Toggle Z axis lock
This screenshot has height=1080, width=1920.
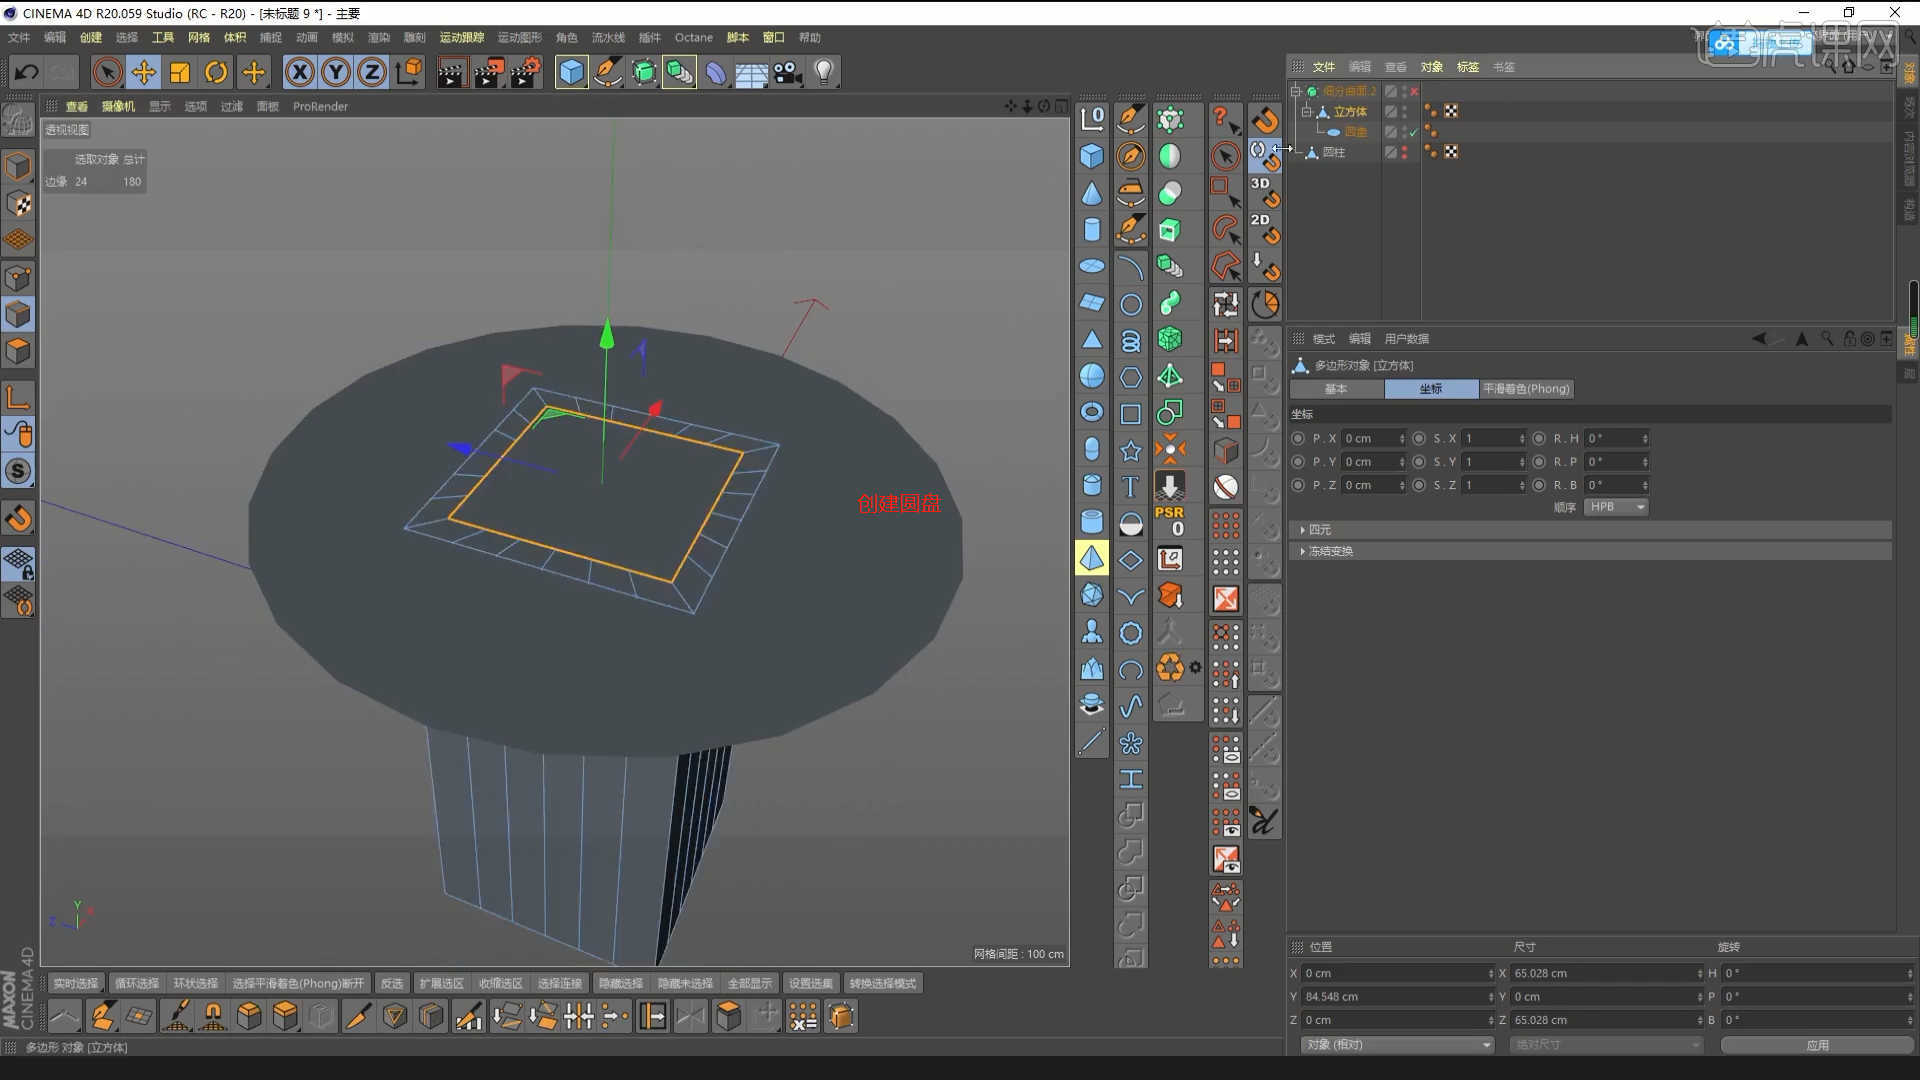(372, 72)
